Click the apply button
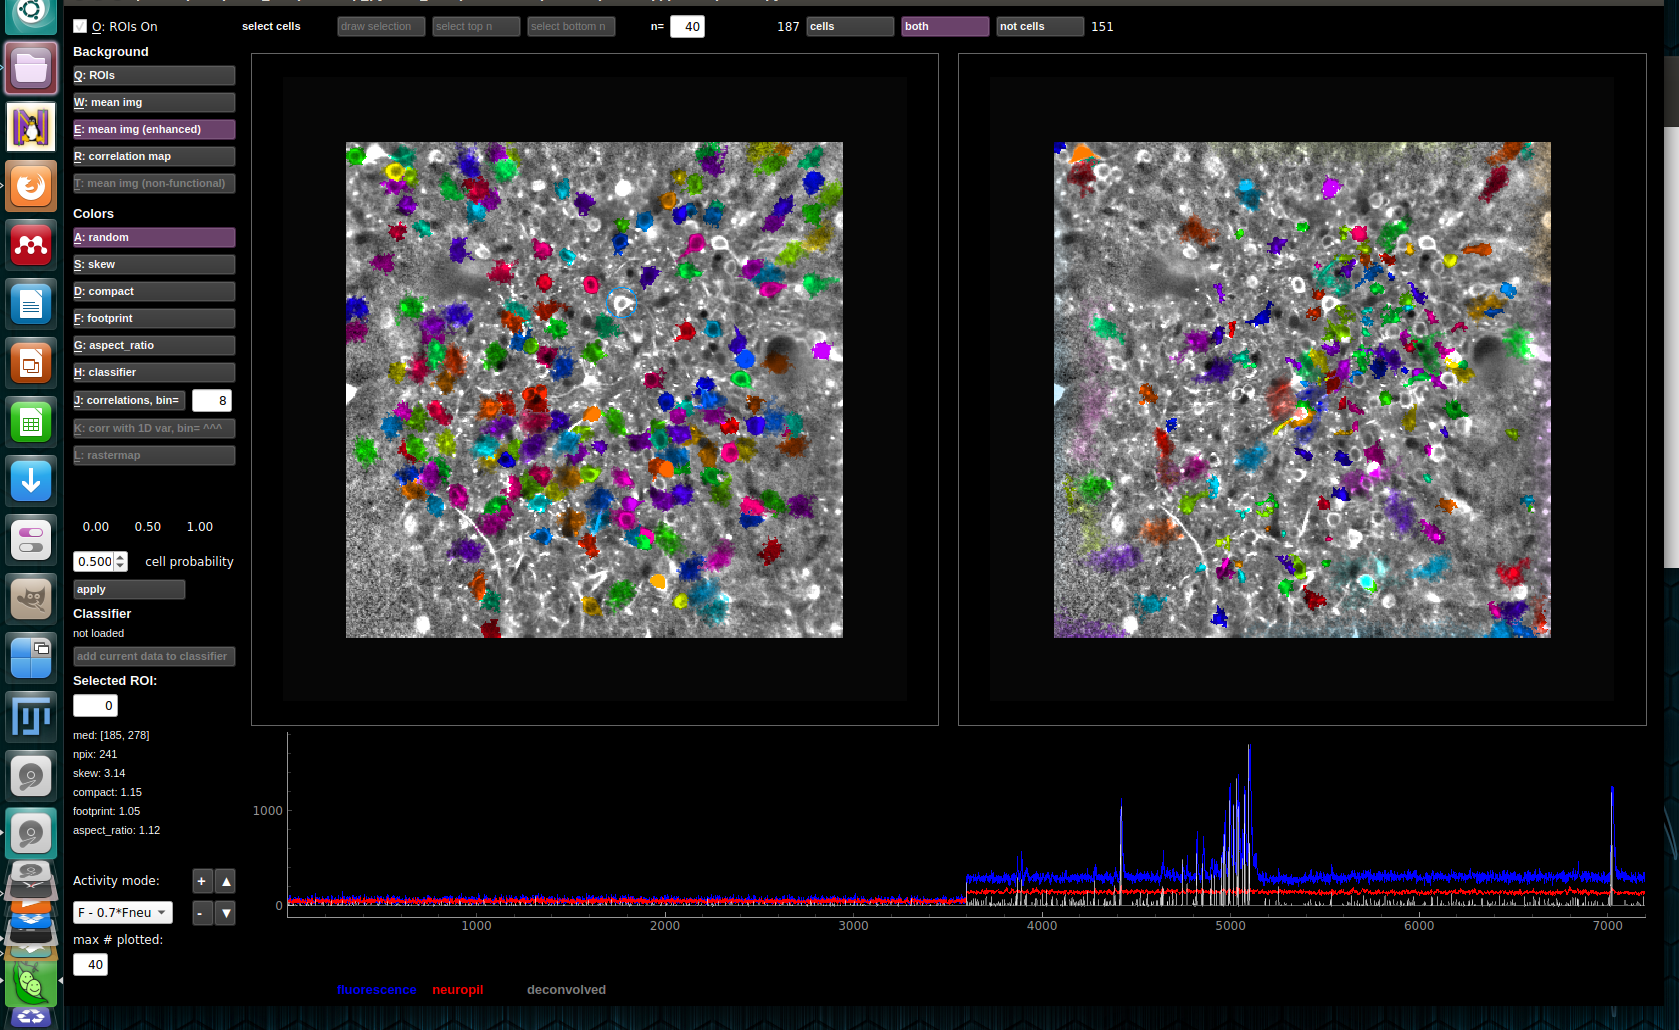This screenshot has height=1030, width=1679. pos(129,589)
